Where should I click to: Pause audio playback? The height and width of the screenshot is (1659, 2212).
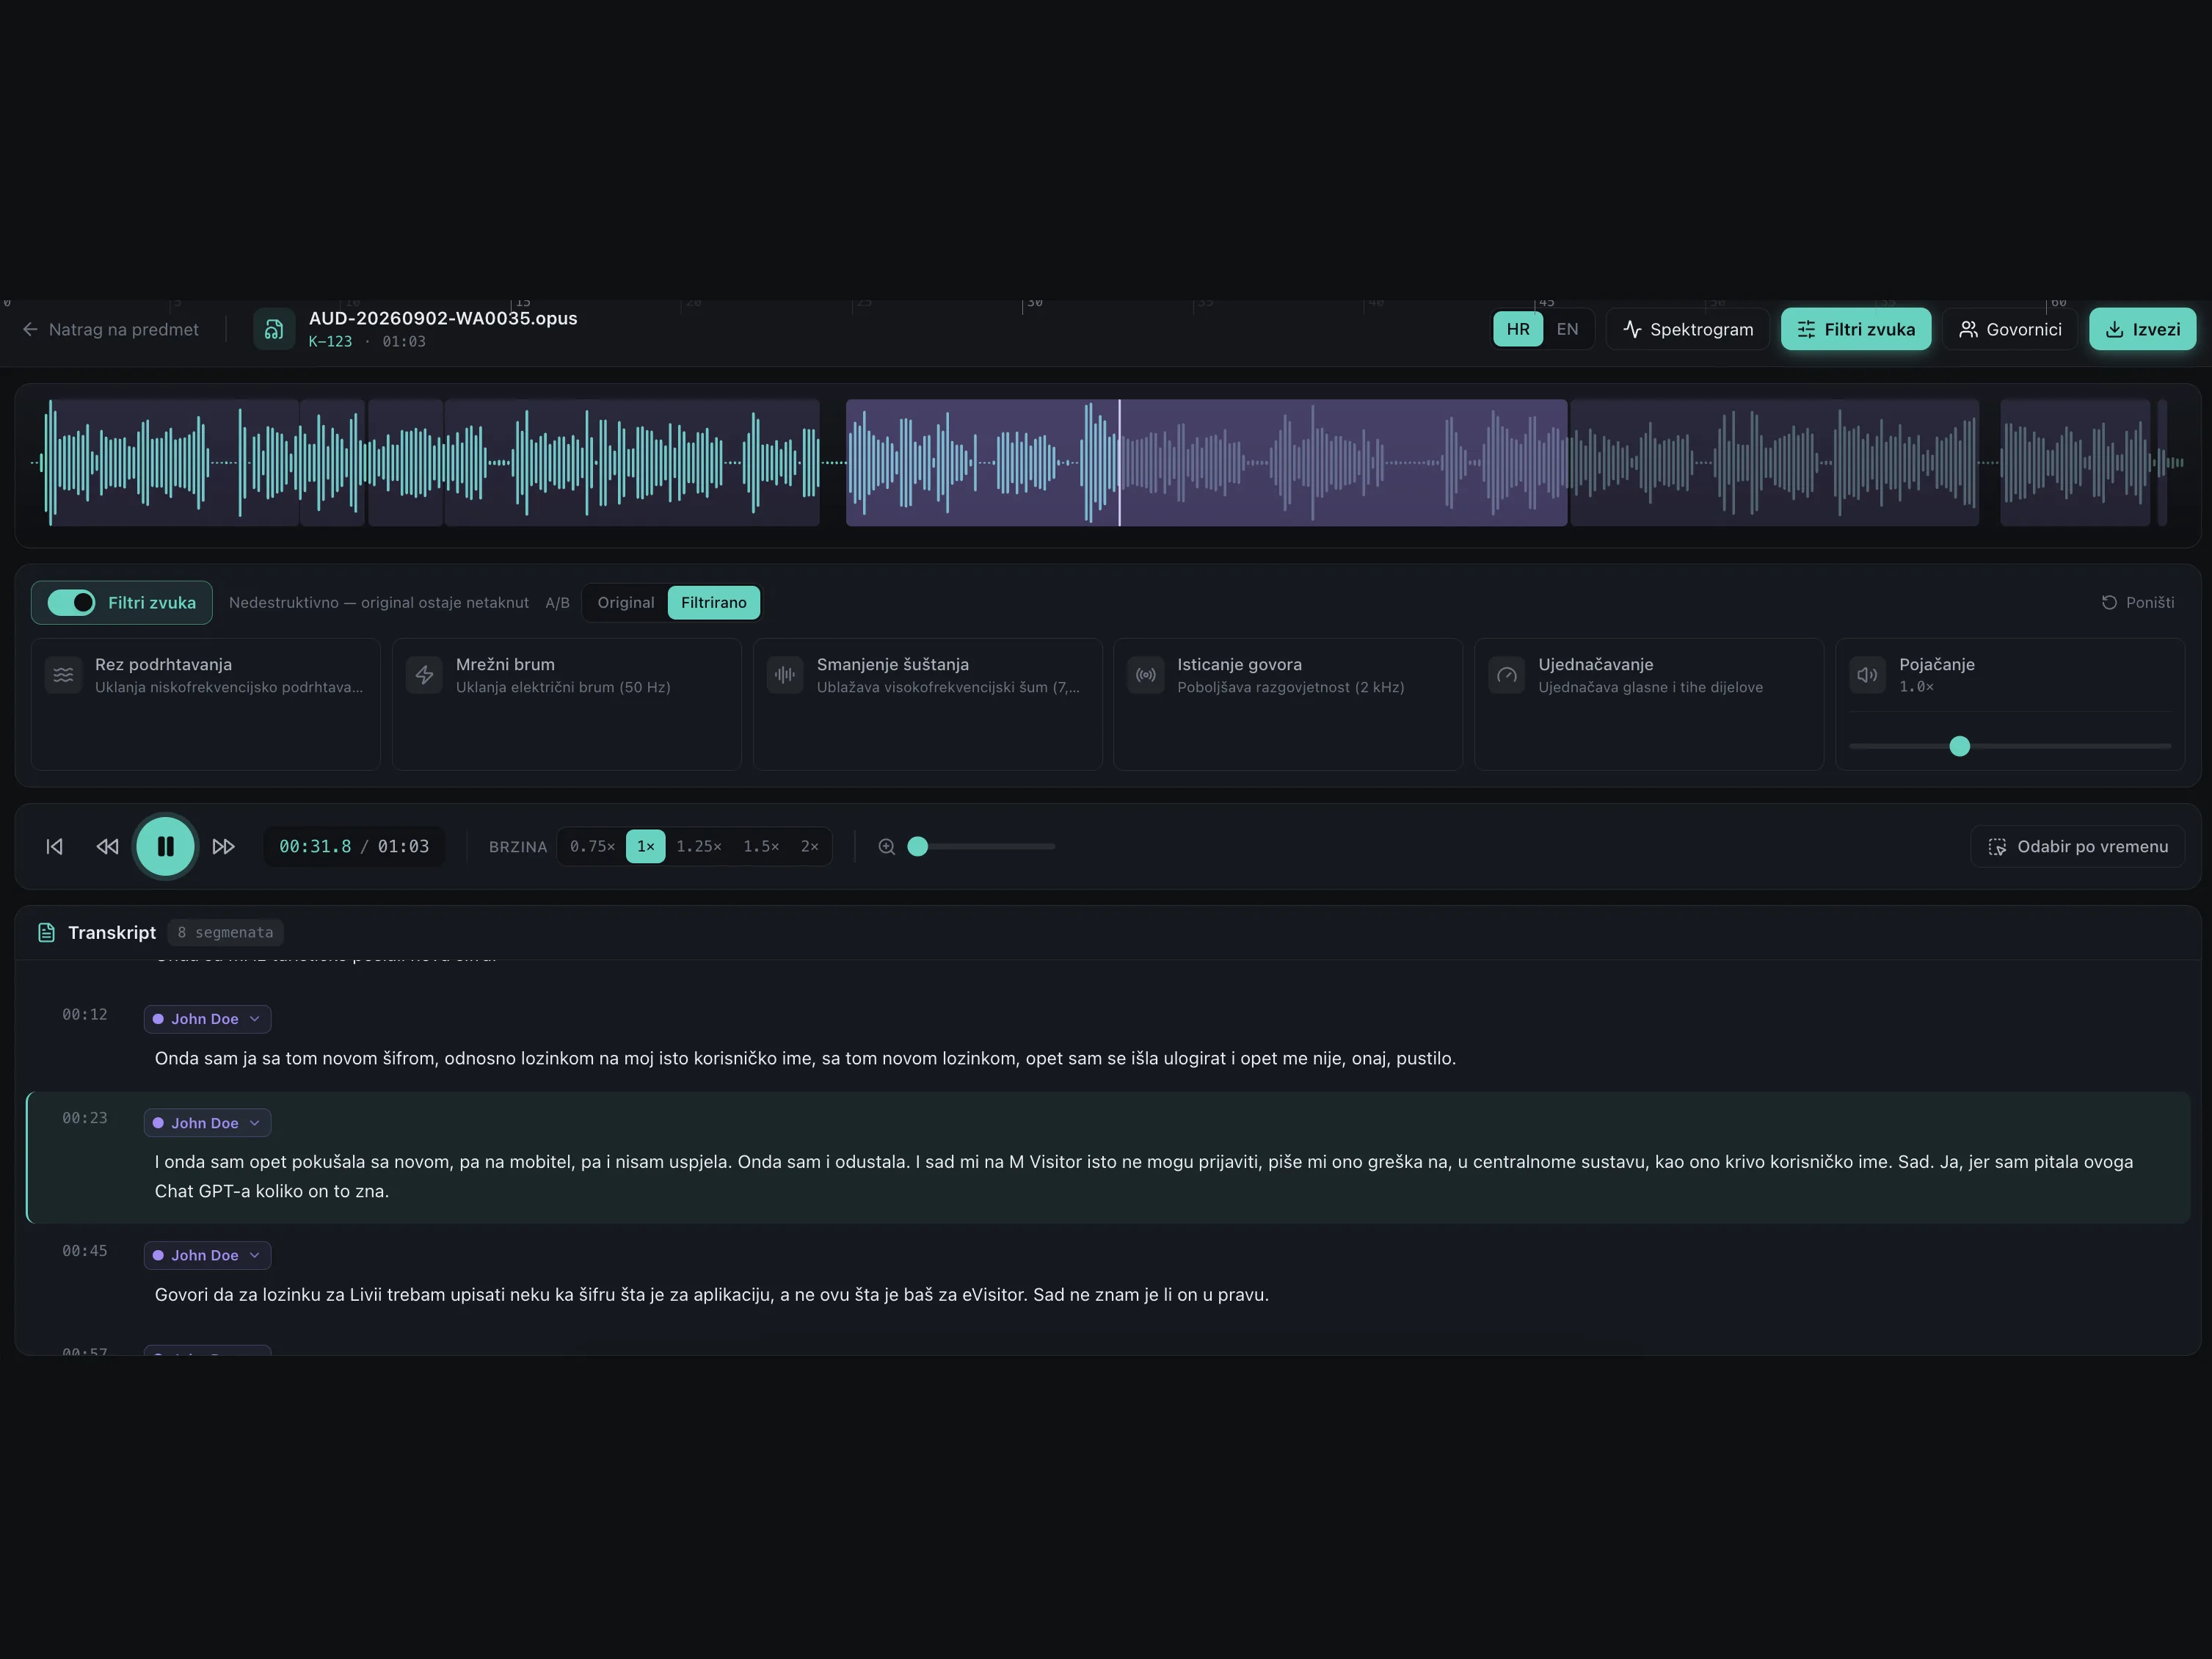(165, 846)
